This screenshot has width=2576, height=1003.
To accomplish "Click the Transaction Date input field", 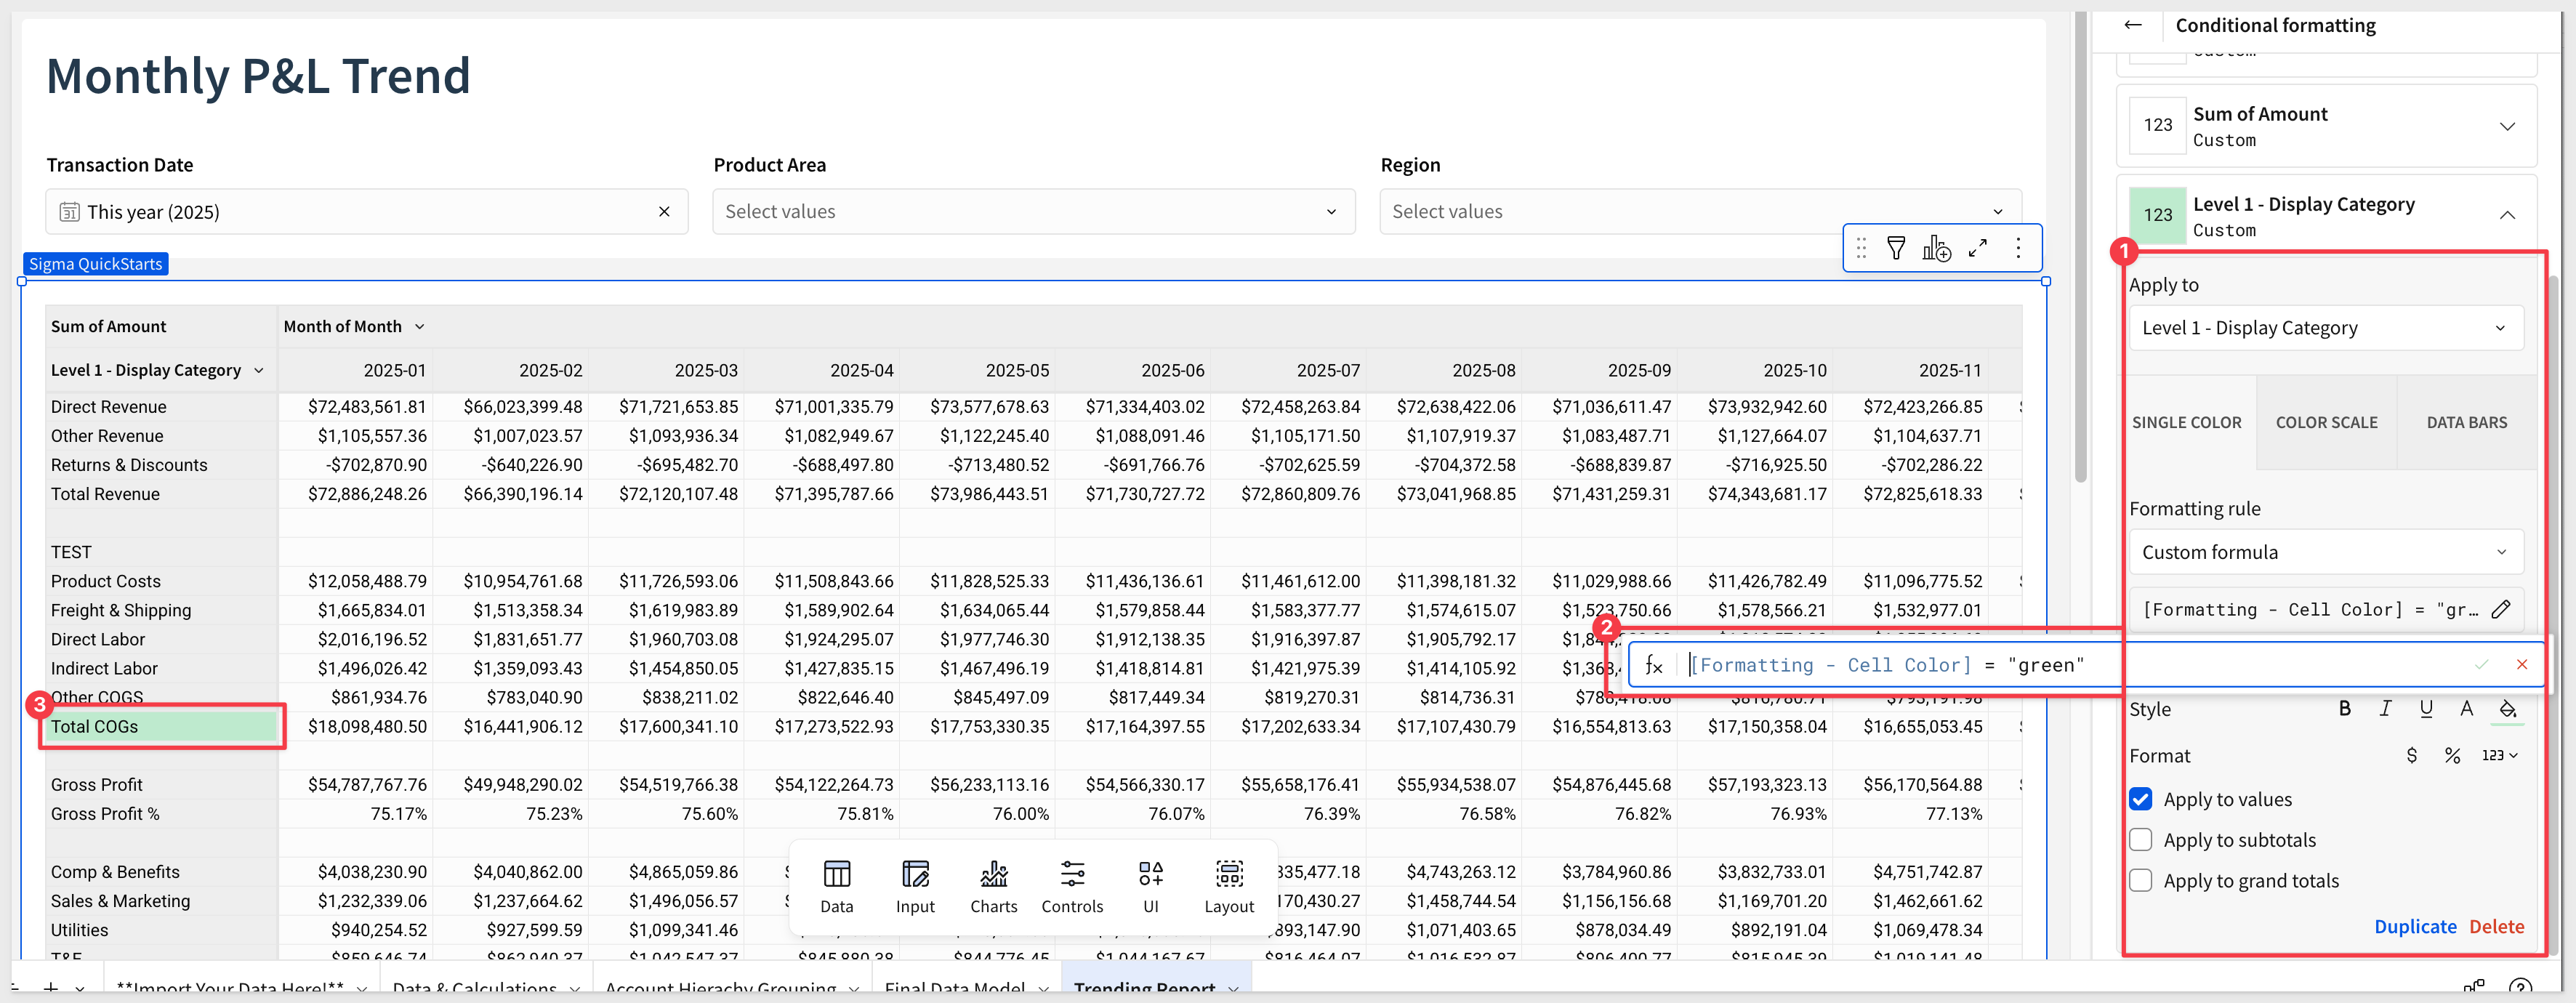I will [367, 212].
